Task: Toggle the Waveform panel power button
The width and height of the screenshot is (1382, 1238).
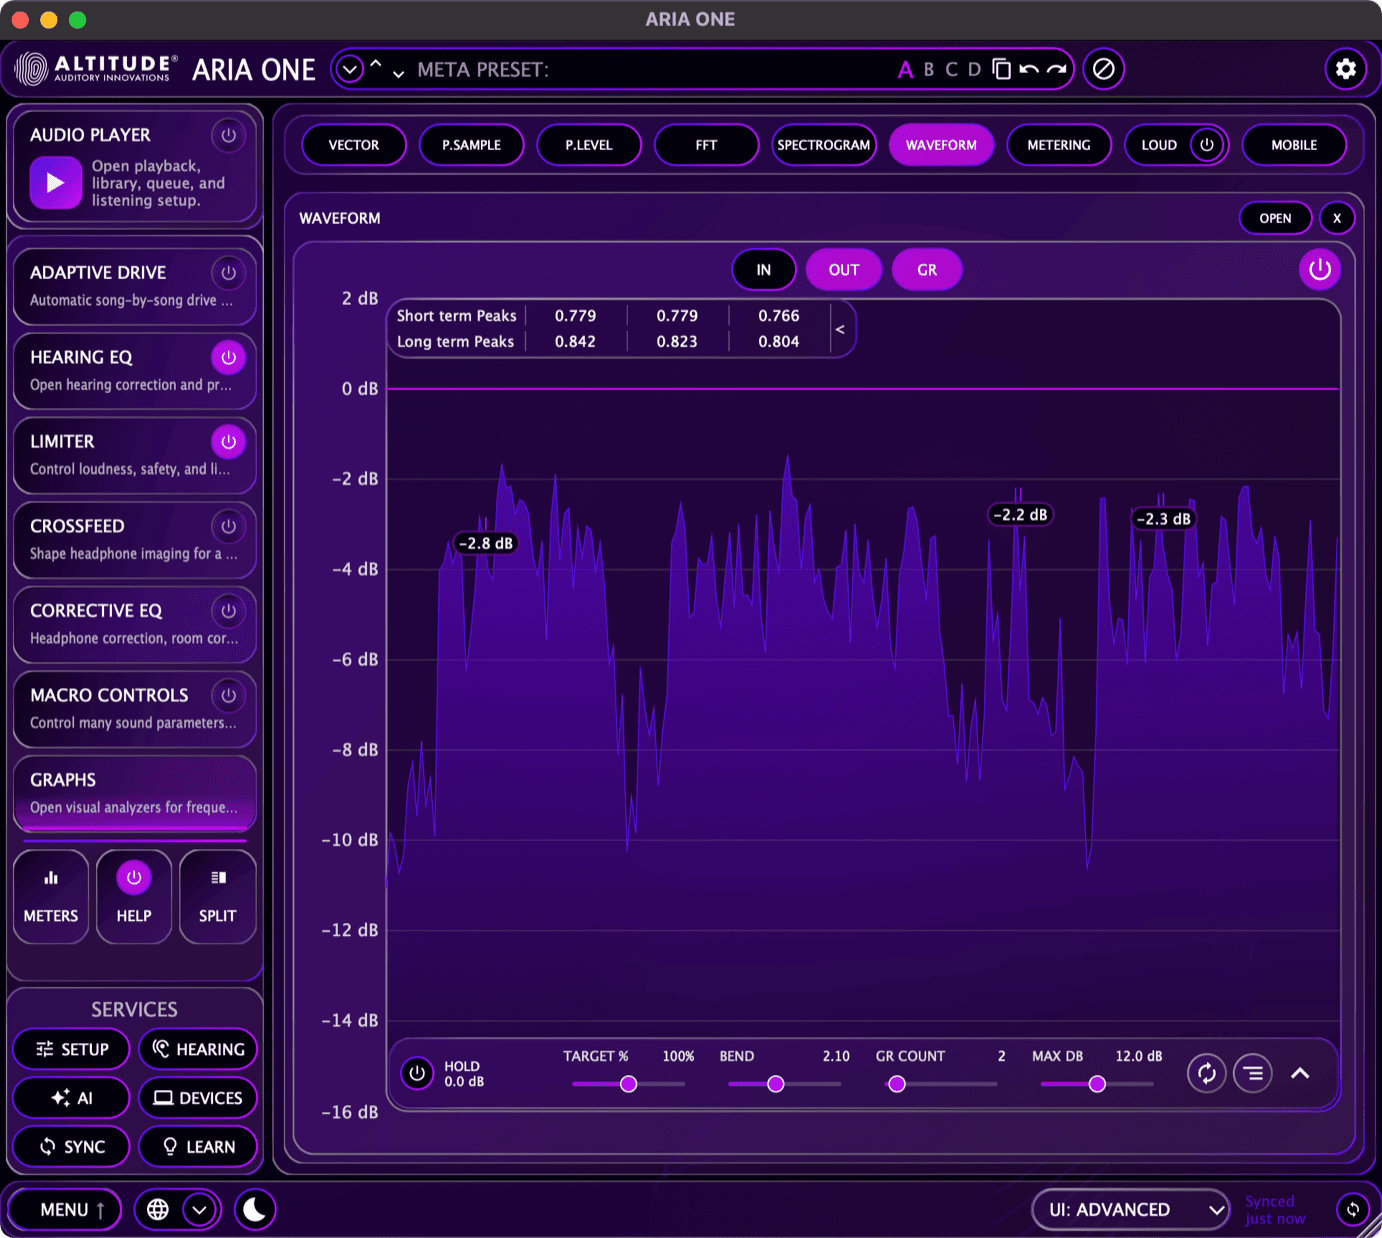Action: click(x=1320, y=269)
